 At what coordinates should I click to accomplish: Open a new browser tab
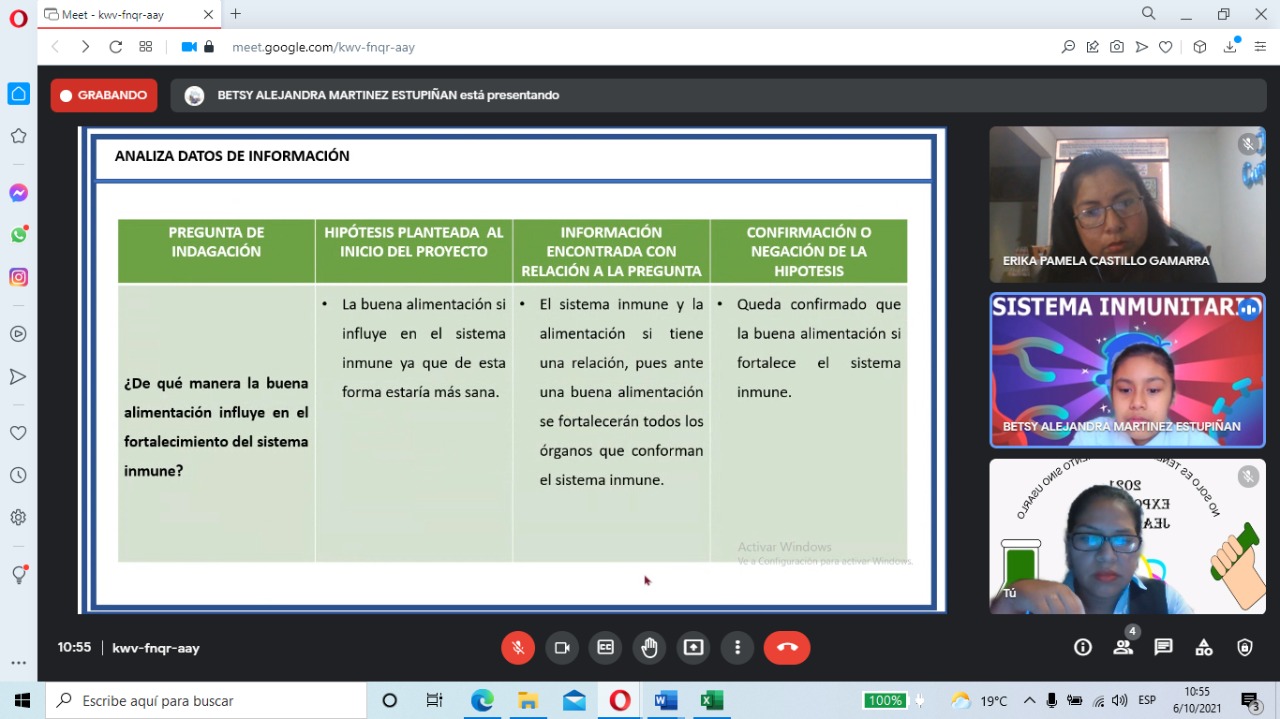236,14
